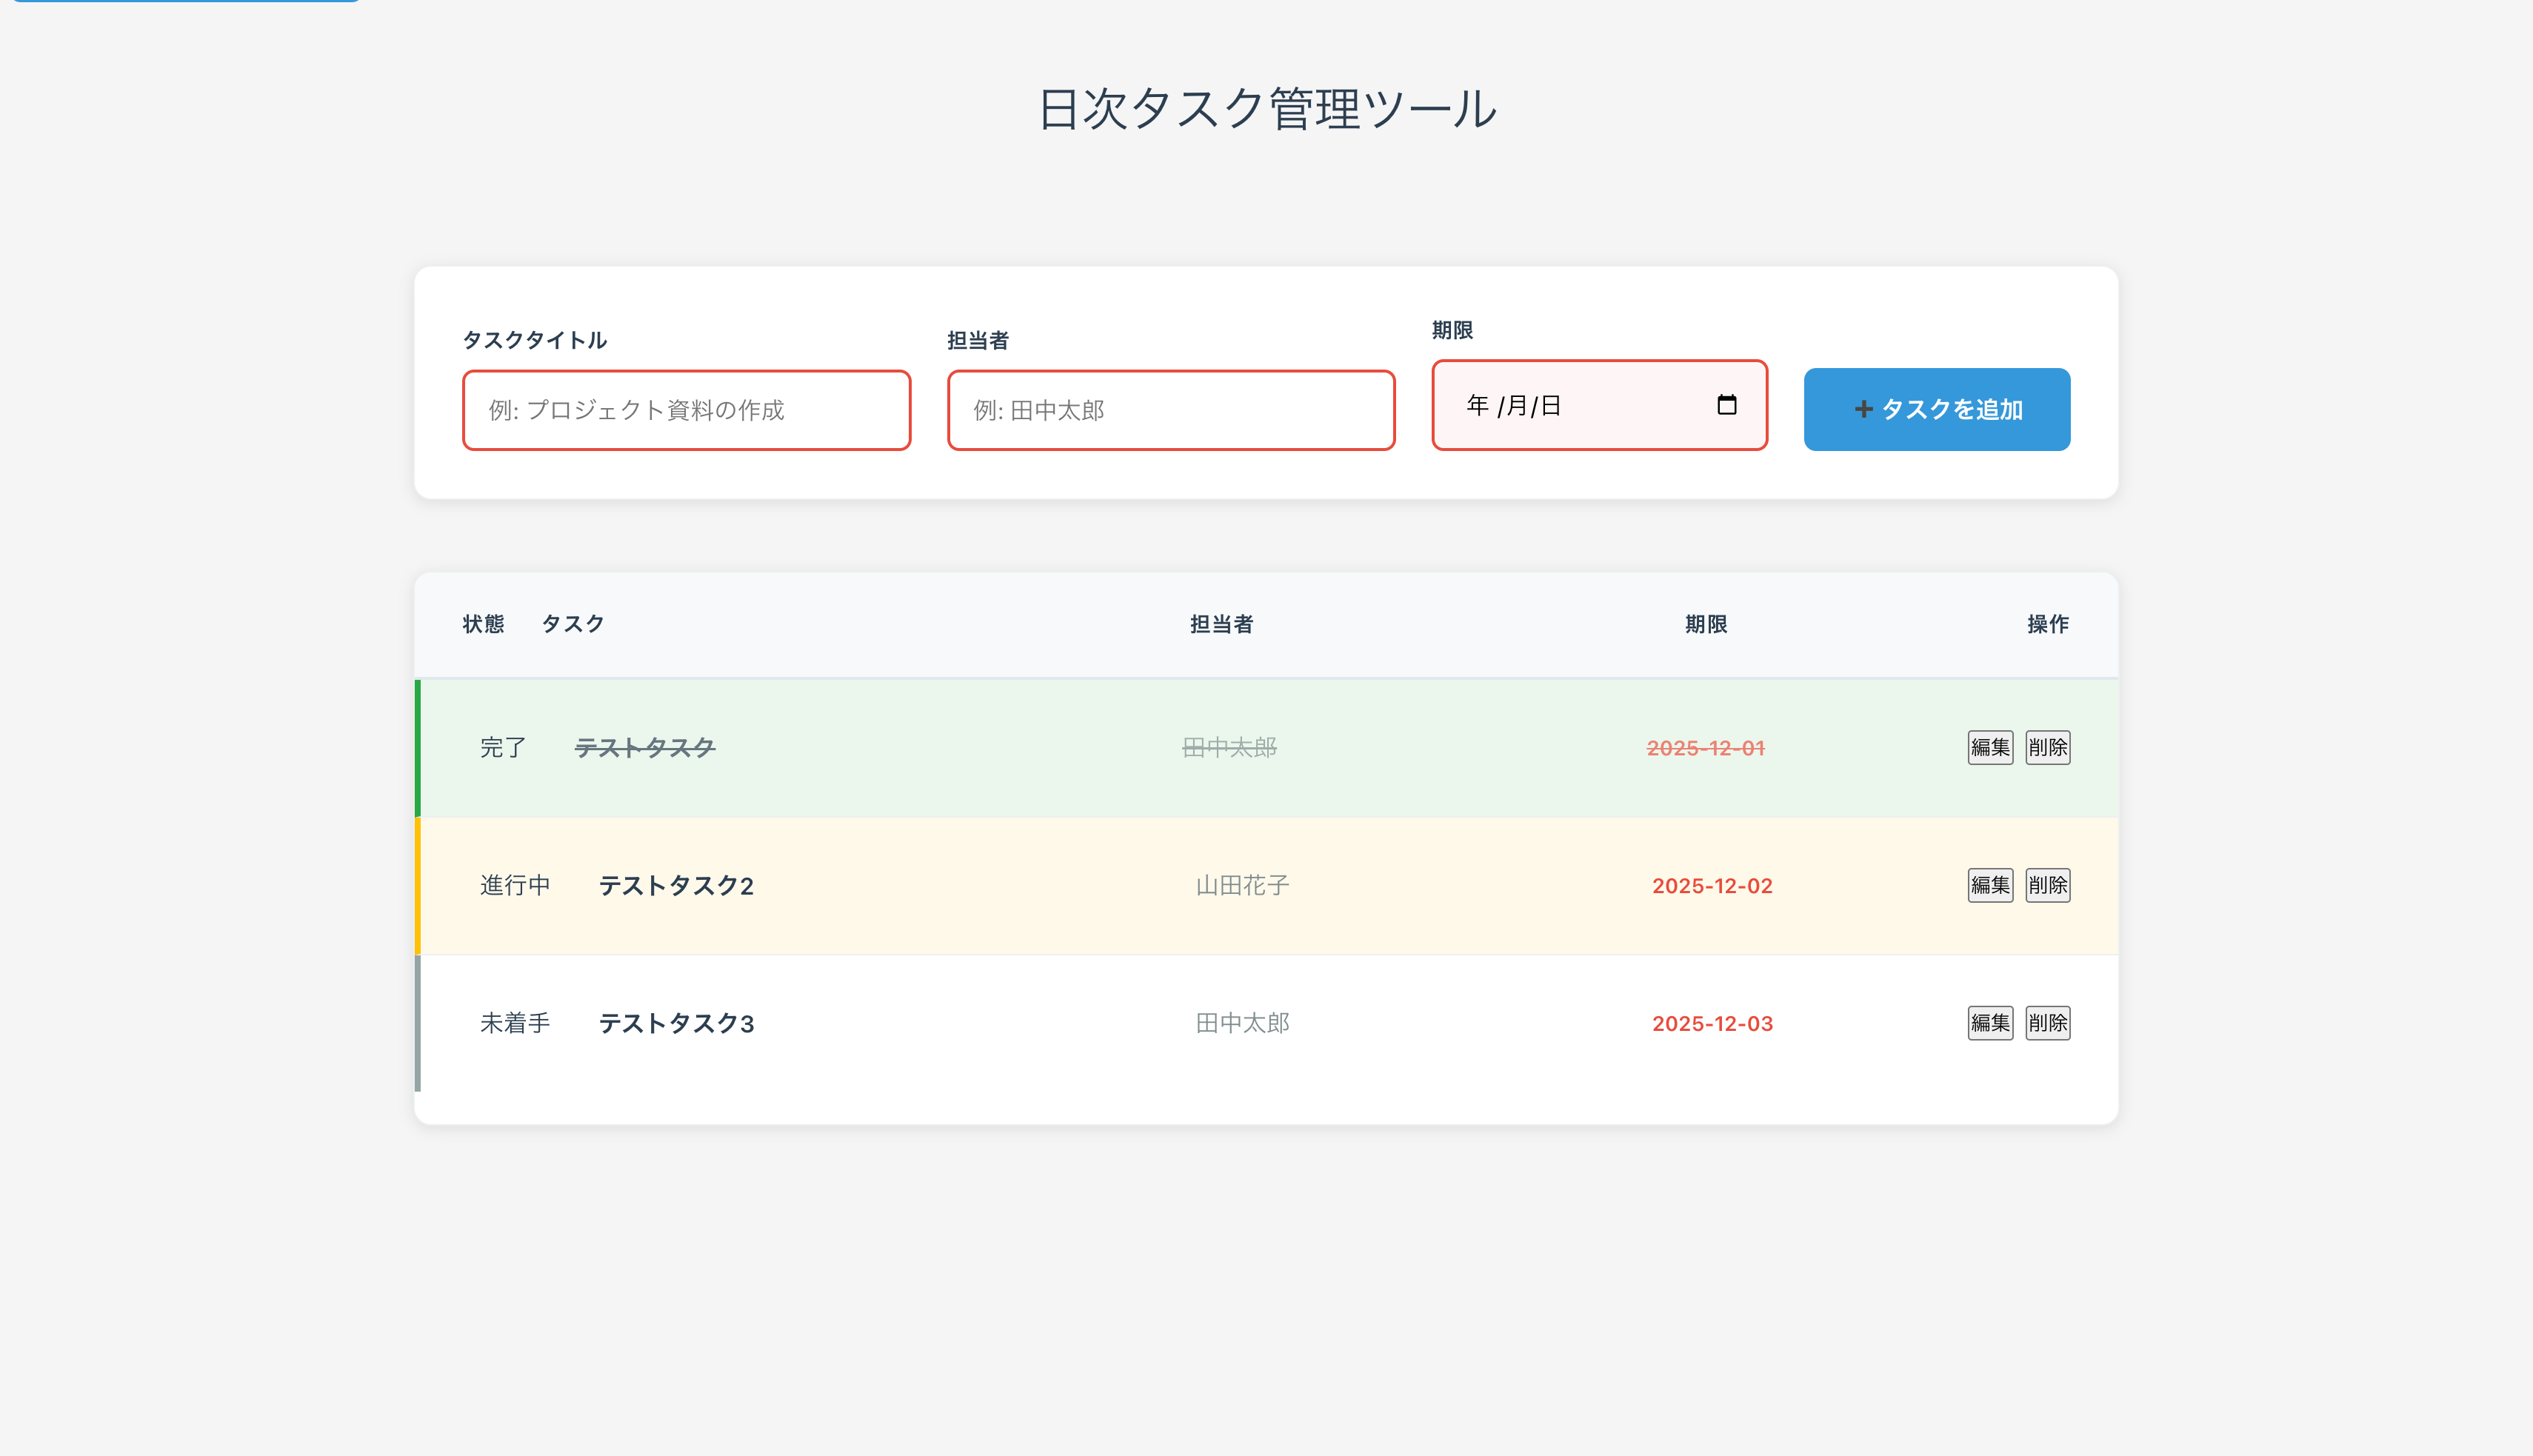Click the 担当者 table column header
This screenshot has height=1456, width=2533.
pos(1221,624)
